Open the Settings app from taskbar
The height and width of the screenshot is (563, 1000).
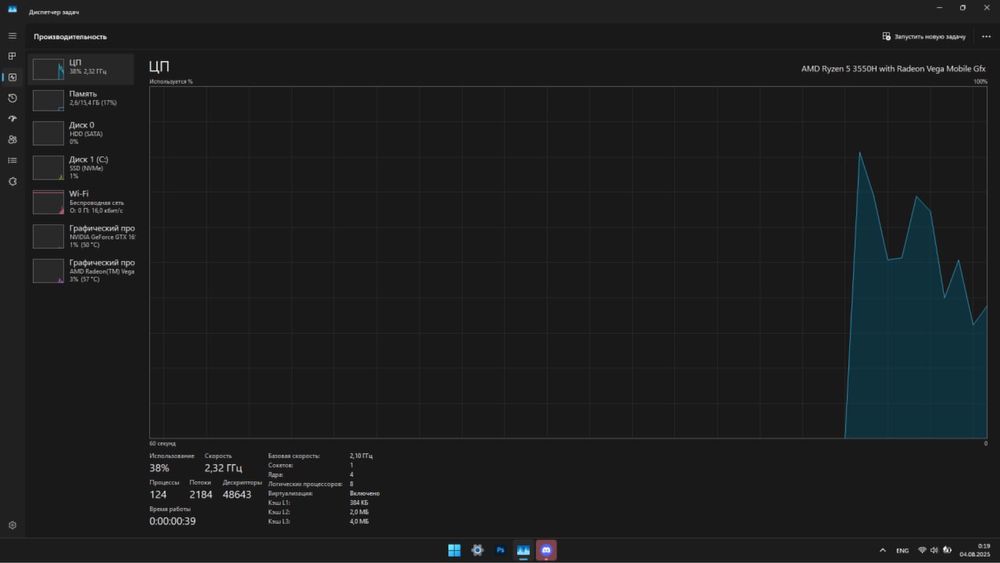click(477, 550)
